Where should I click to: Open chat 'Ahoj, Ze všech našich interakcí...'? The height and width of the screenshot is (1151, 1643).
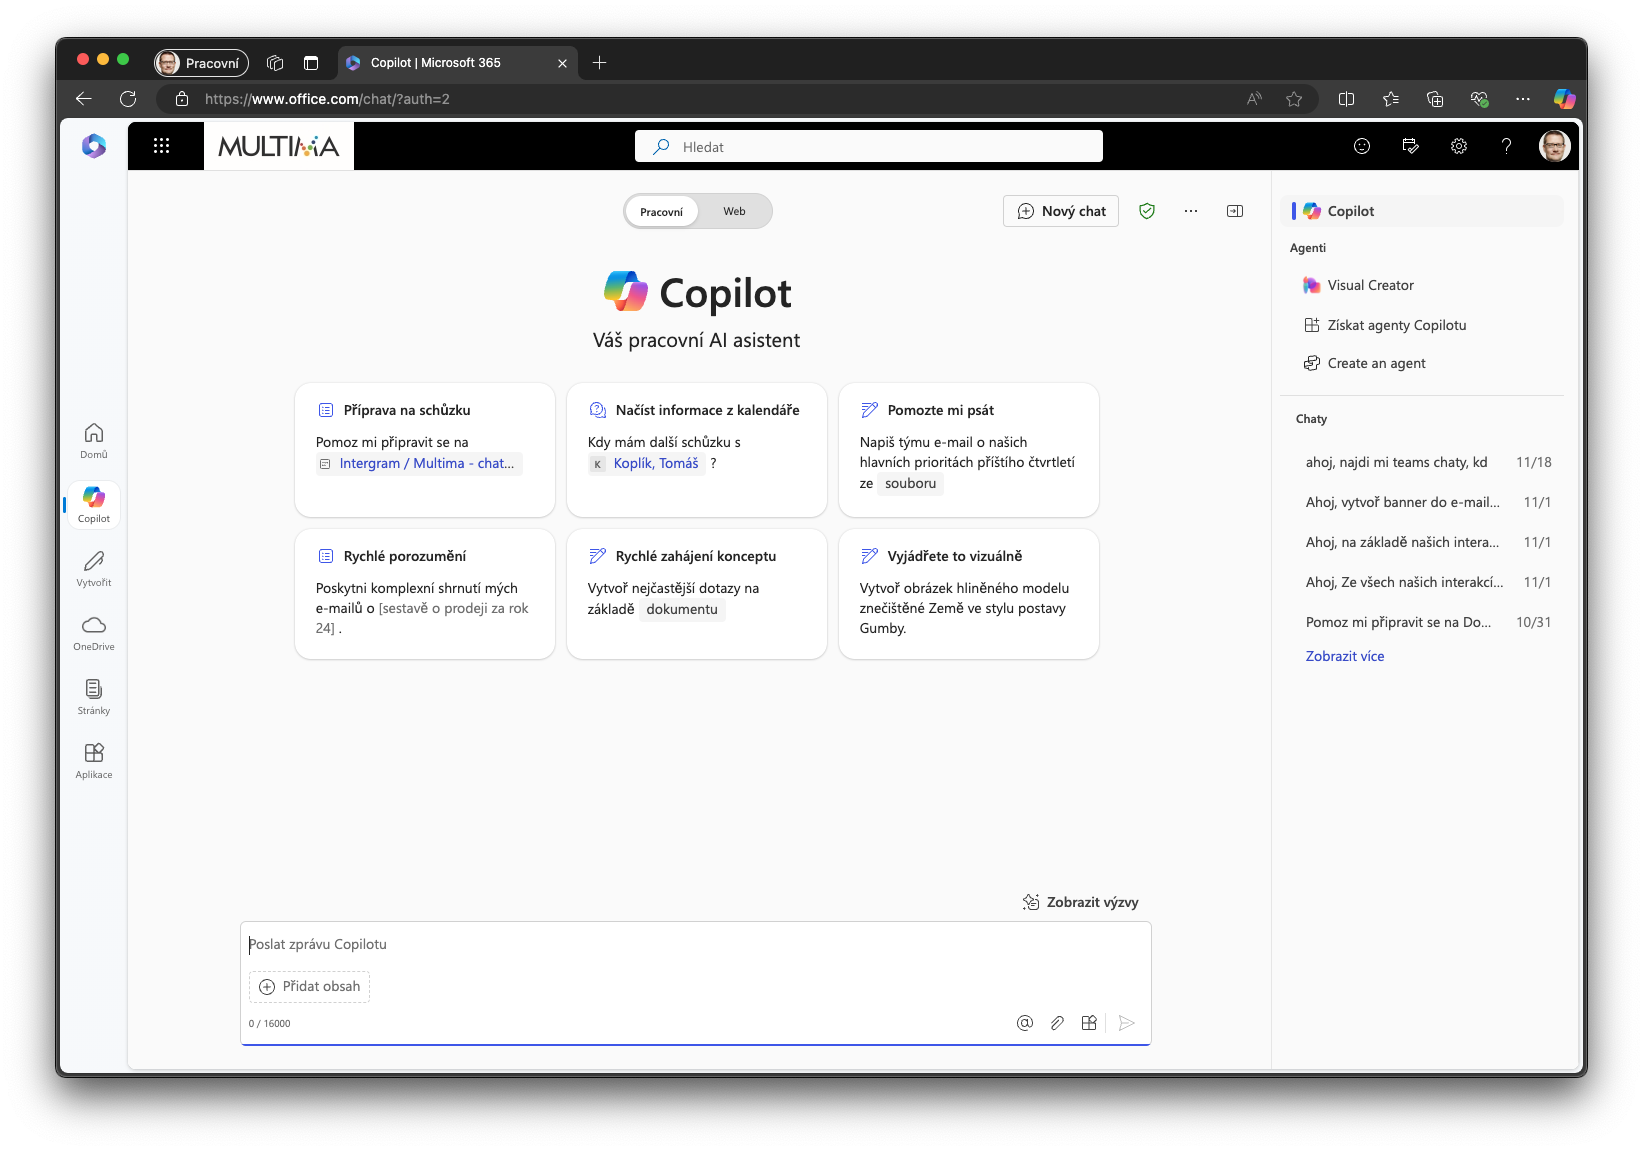[1428, 582]
